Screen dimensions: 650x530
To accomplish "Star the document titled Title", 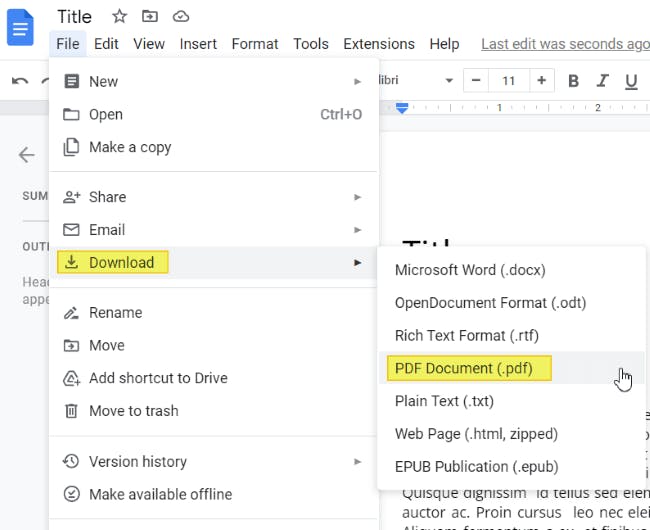I will point(119,17).
